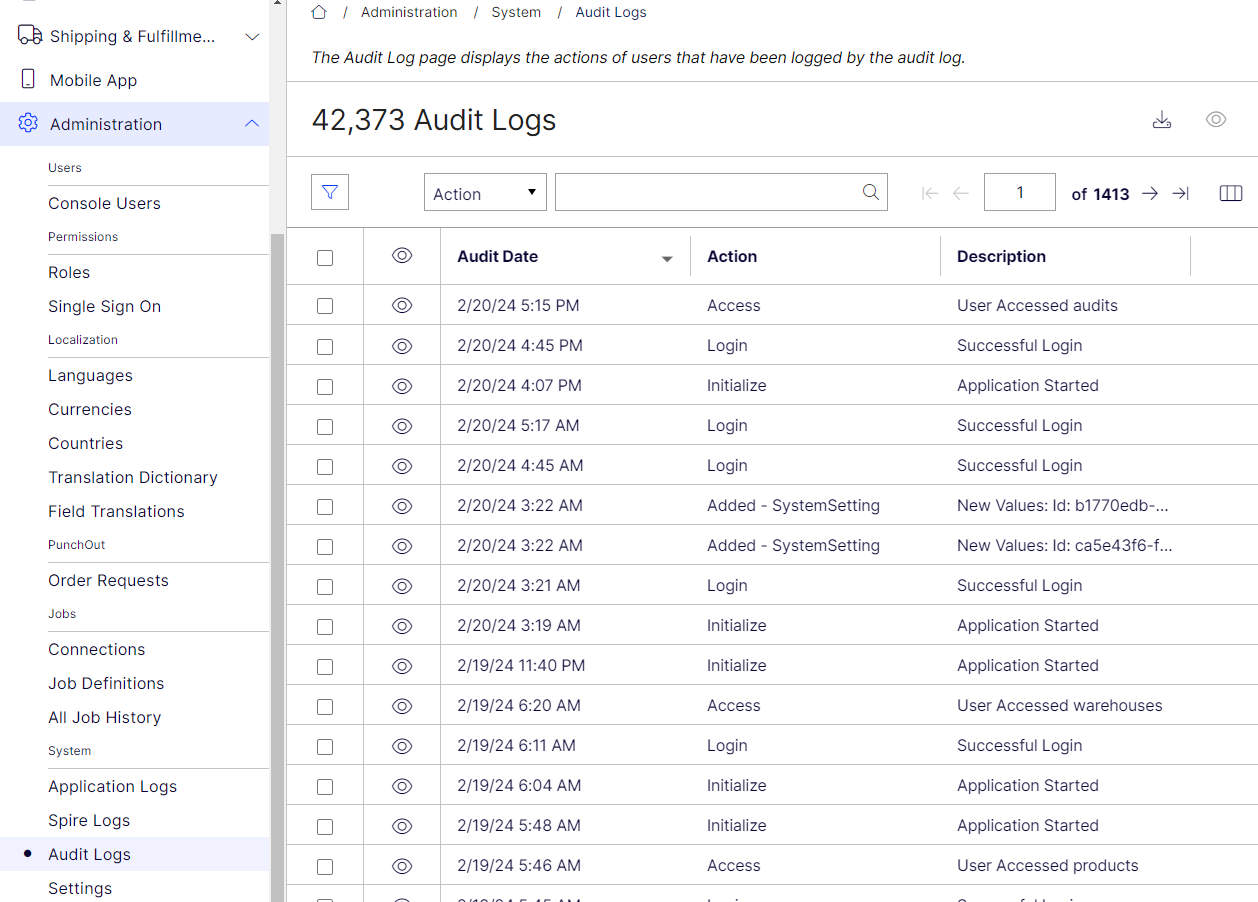Click the export/download audit logs icon
This screenshot has height=902, width=1258.
point(1162,119)
